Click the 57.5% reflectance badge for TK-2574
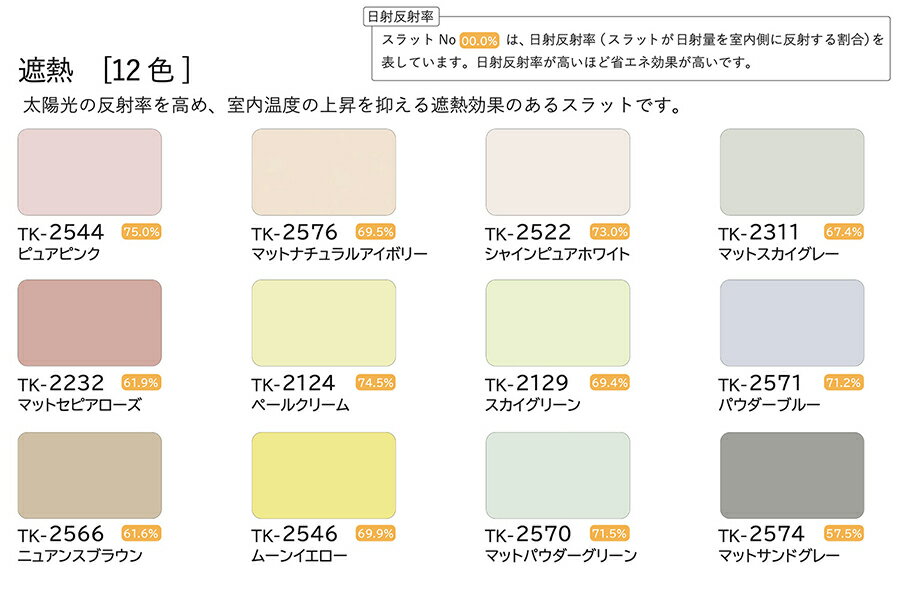900x590 pixels. (843, 534)
